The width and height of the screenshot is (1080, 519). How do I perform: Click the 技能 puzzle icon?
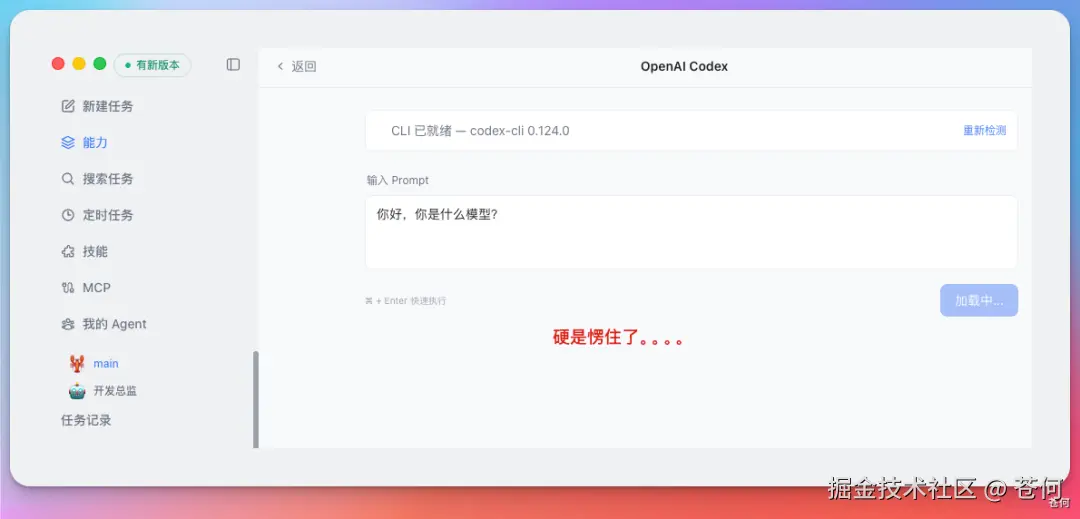coord(68,251)
